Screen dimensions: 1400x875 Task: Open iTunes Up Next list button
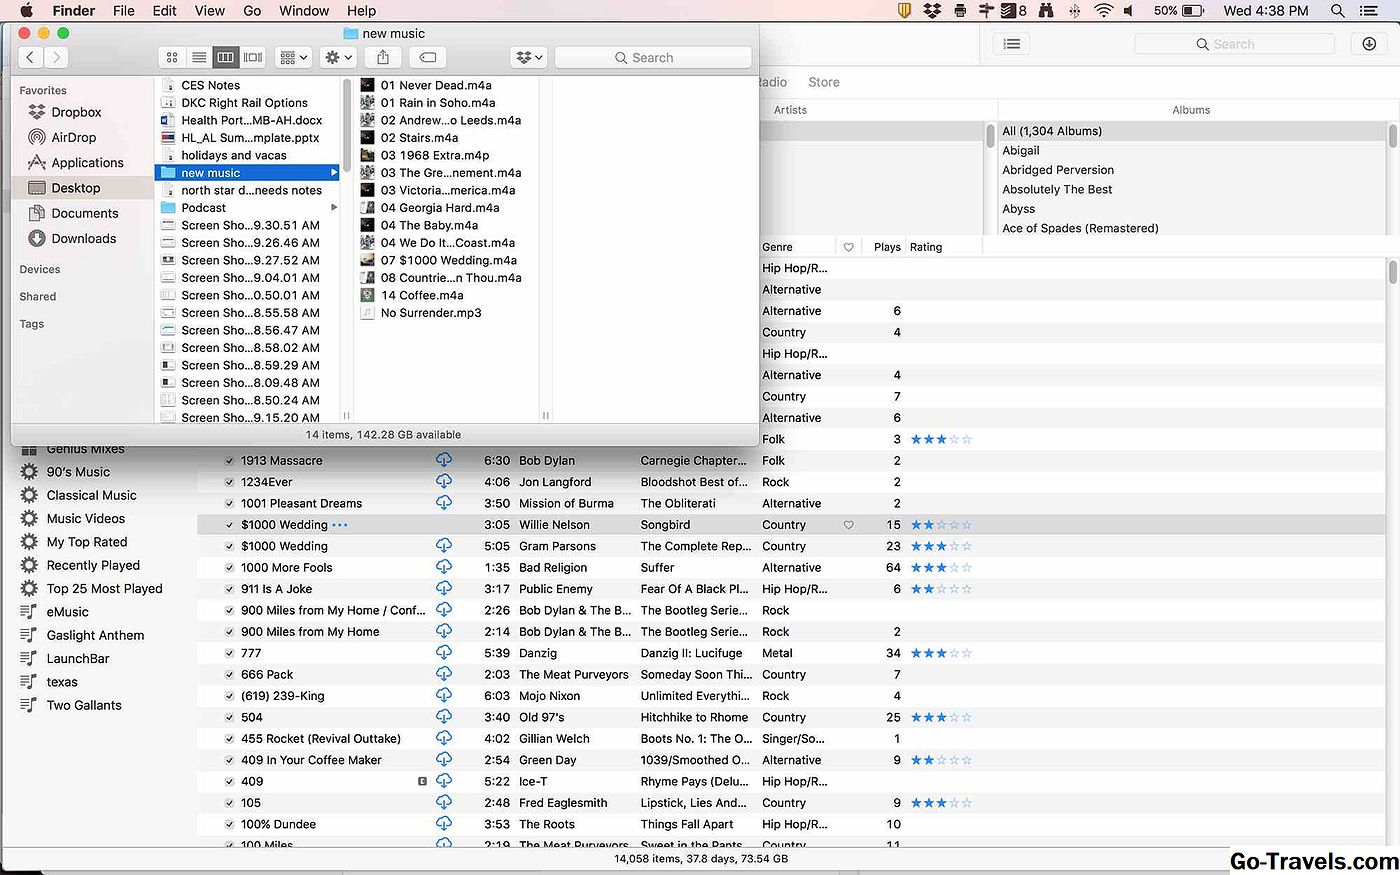pyautogui.click(x=1012, y=44)
